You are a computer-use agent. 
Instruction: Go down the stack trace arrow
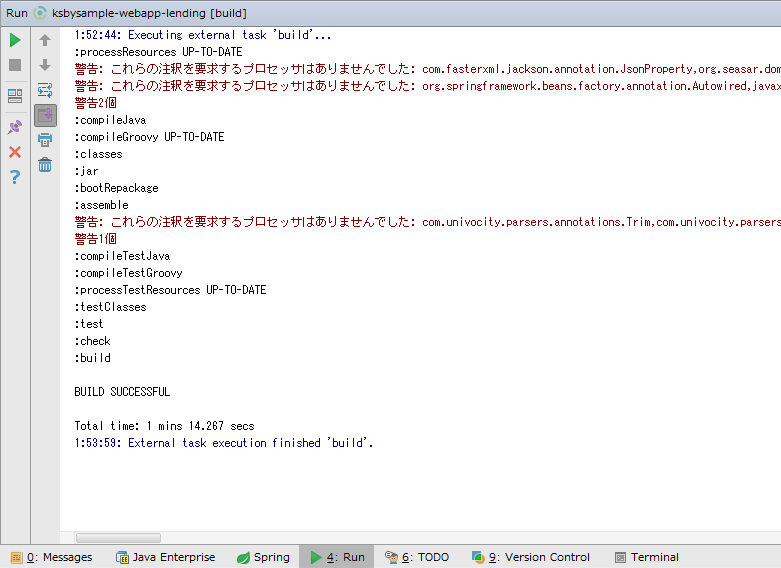pos(45,65)
